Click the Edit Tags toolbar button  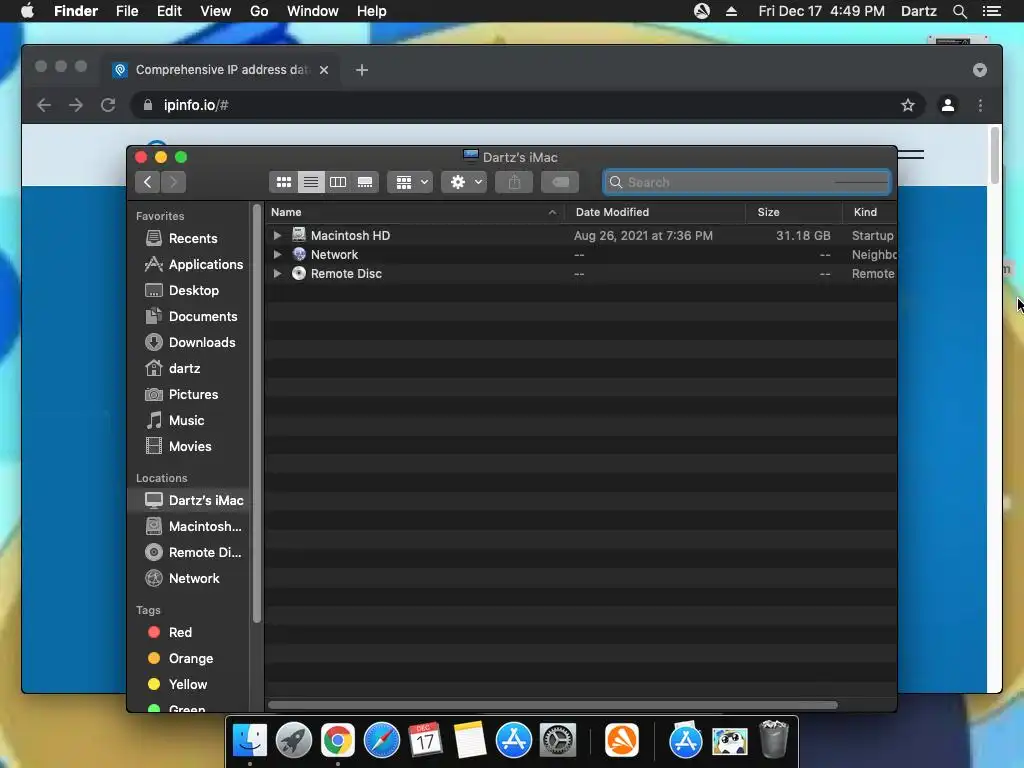tap(560, 182)
